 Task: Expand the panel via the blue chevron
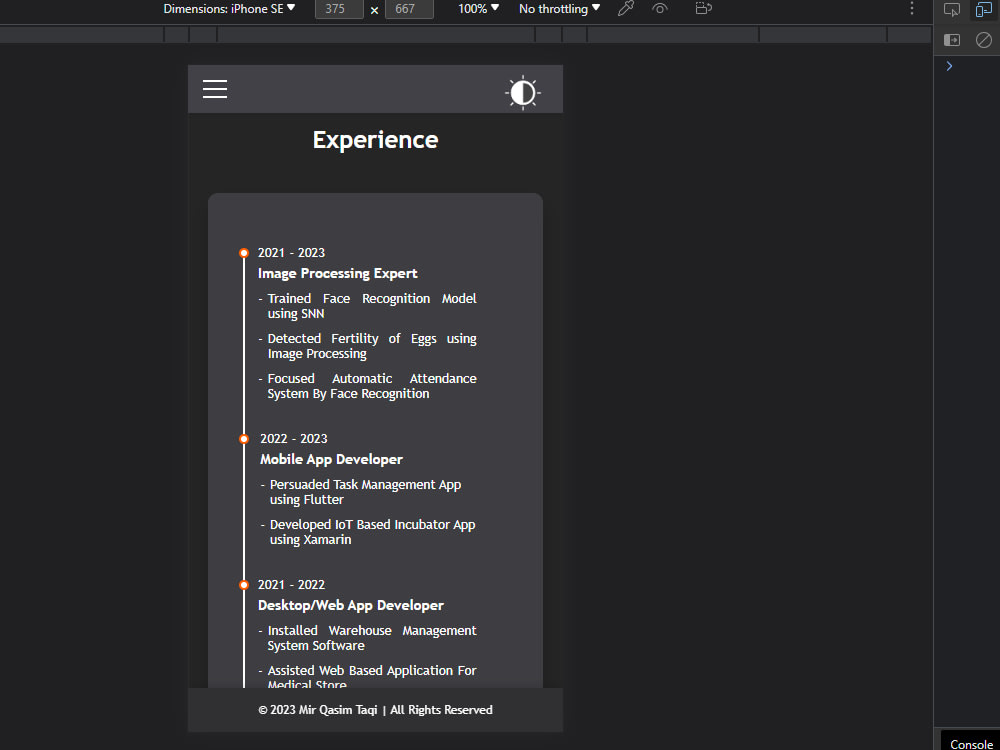point(949,66)
